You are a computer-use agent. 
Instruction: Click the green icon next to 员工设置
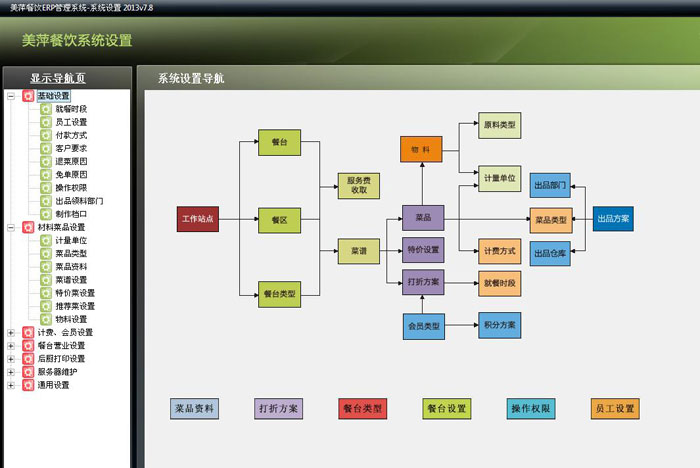46,122
